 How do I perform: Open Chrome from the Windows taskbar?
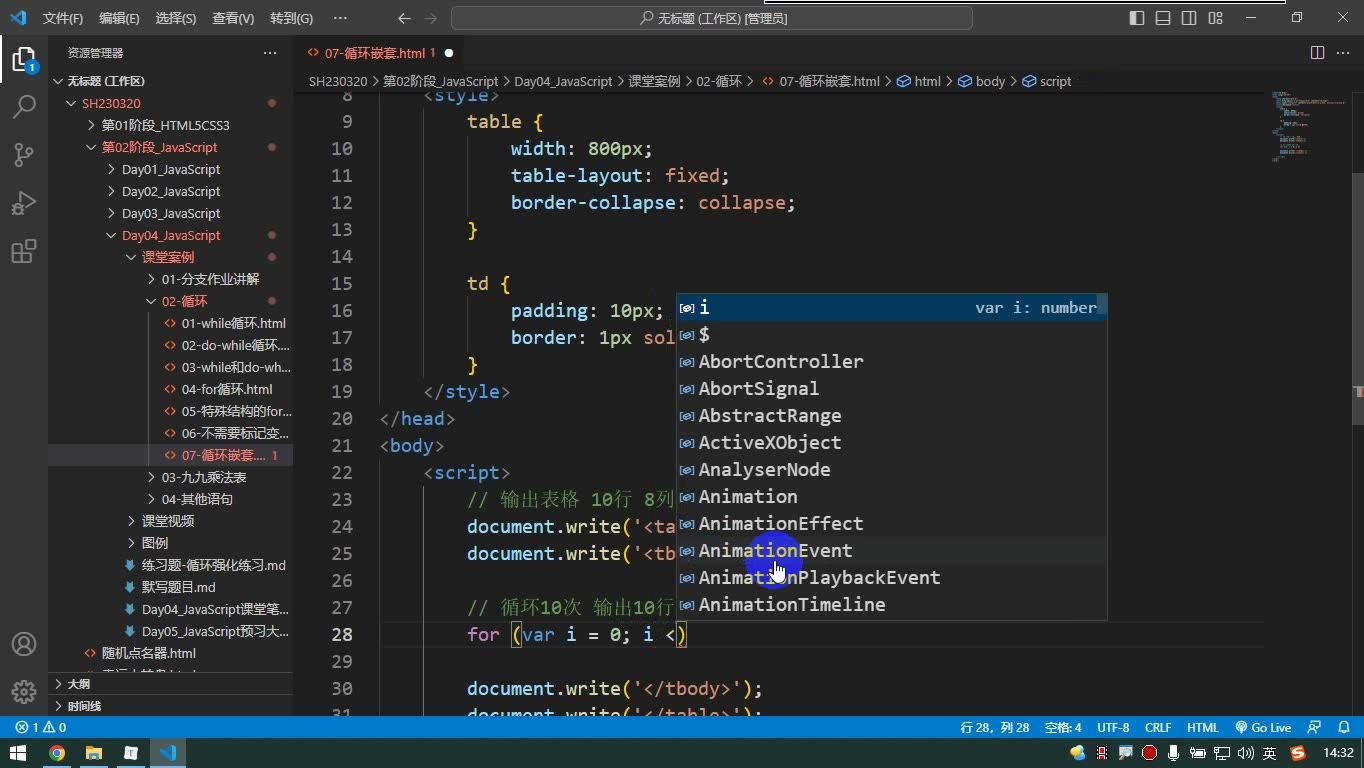pos(56,753)
